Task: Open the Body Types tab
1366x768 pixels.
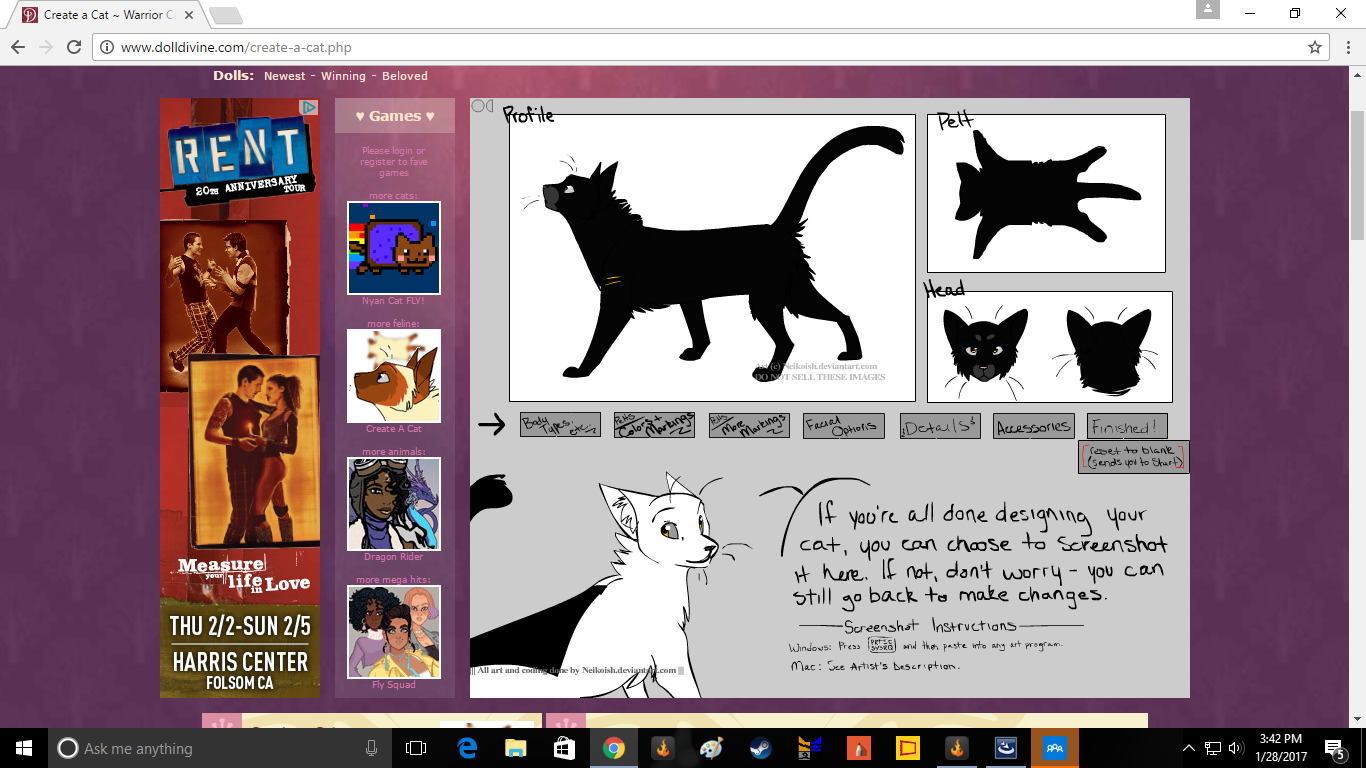Action: [560, 425]
